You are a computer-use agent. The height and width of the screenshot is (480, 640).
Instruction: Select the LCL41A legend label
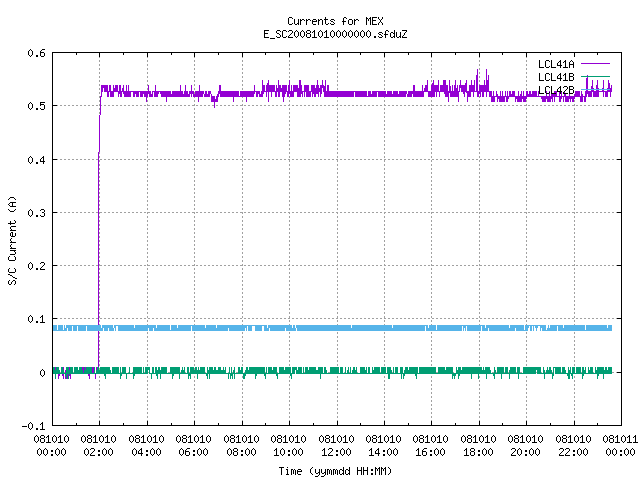(556, 64)
